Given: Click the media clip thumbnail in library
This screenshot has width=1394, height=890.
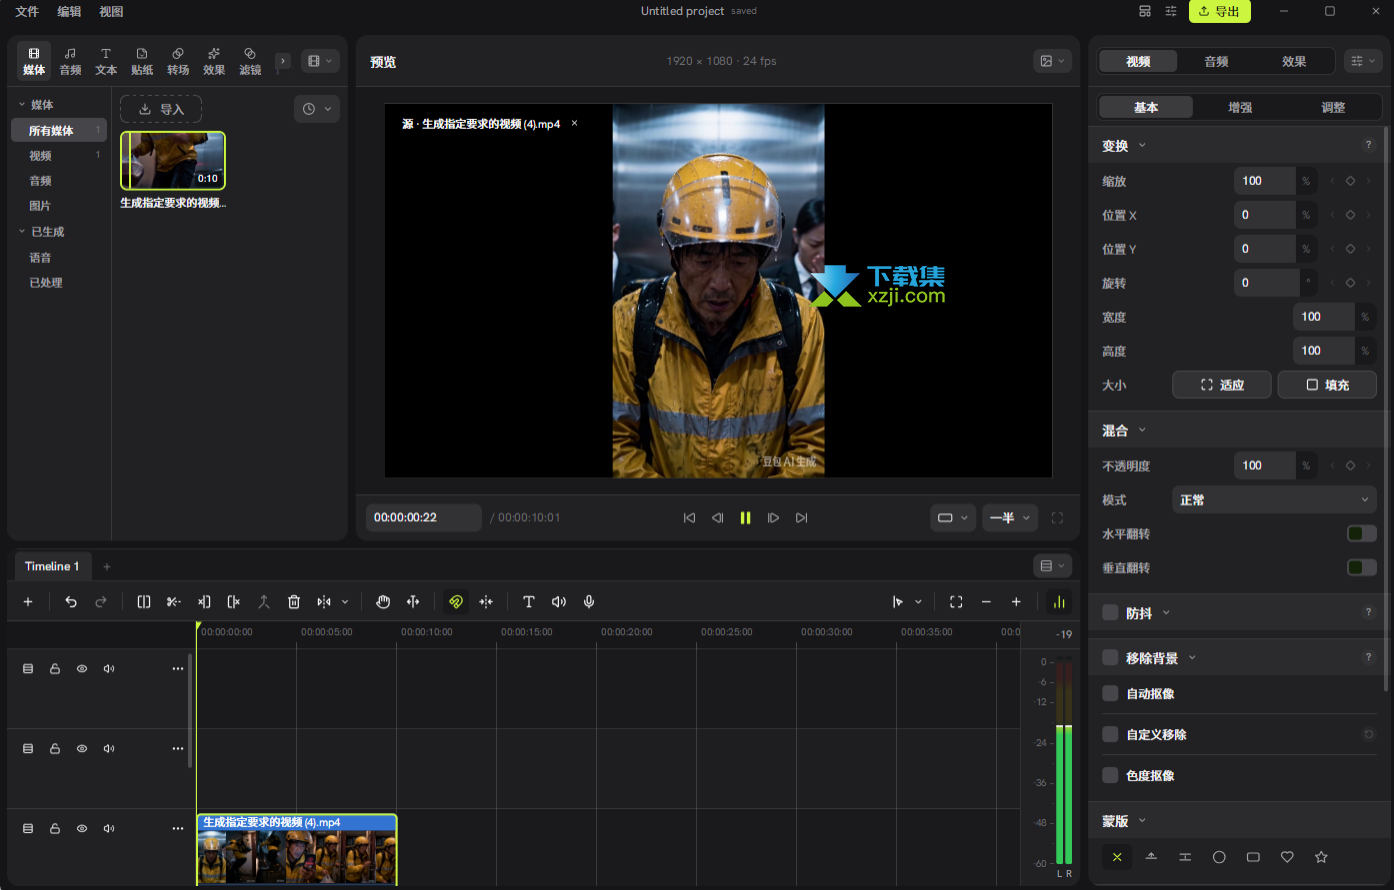Looking at the screenshot, I should (x=173, y=161).
